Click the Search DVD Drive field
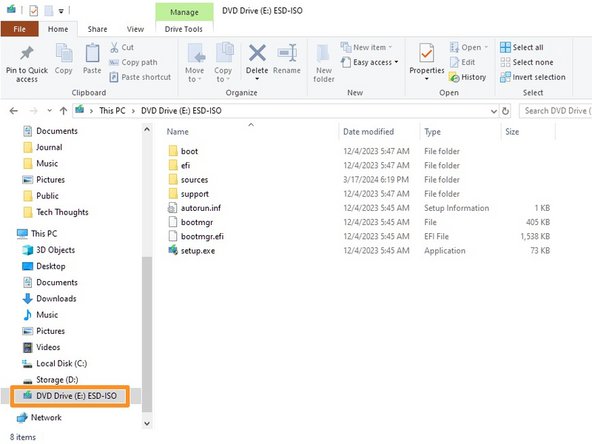592x444 pixels. click(x=555, y=111)
